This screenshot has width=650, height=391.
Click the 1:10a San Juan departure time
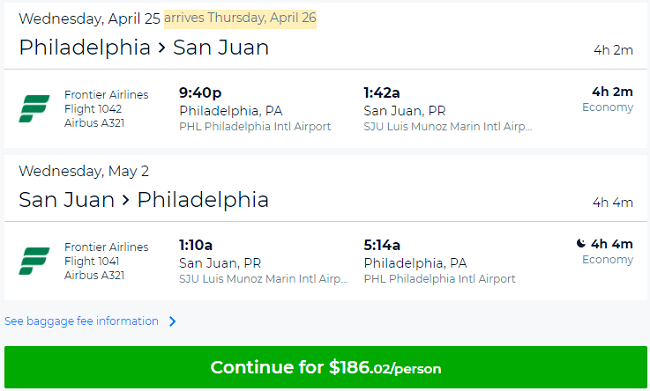[x=196, y=245]
